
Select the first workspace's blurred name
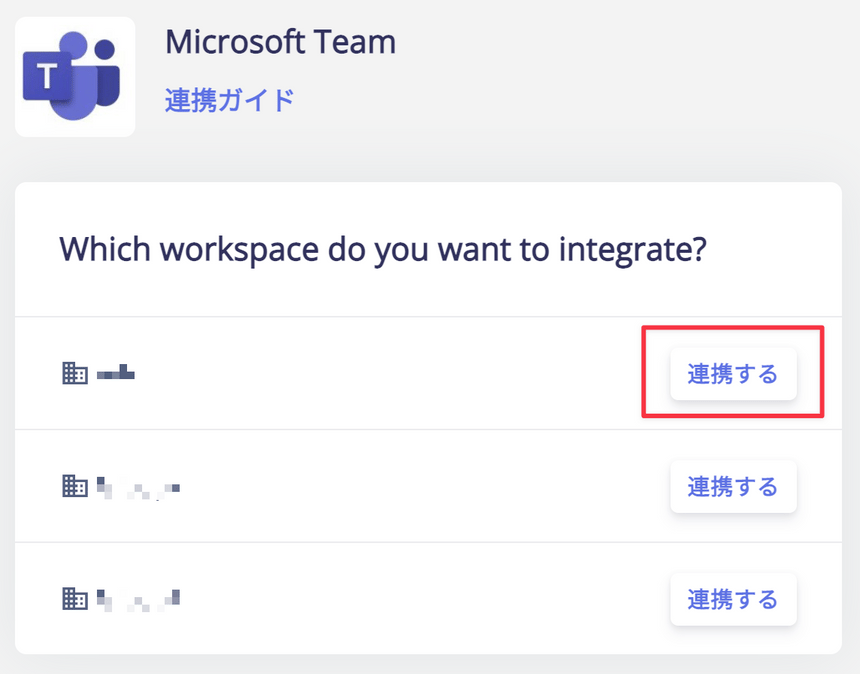[x=116, y=372]
